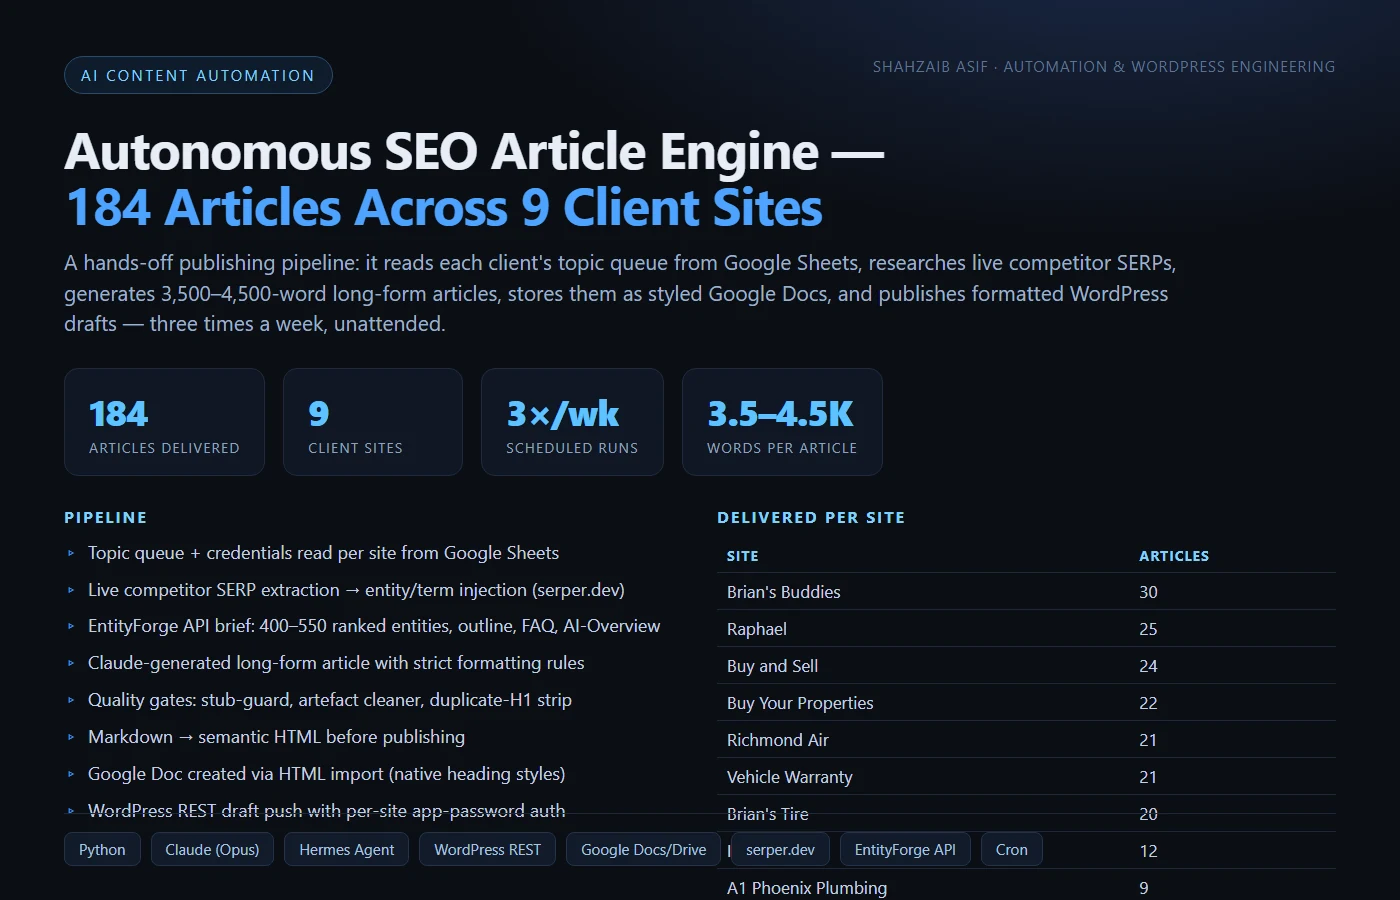Select the Vehicle Warranty site row

point(1026,777)
